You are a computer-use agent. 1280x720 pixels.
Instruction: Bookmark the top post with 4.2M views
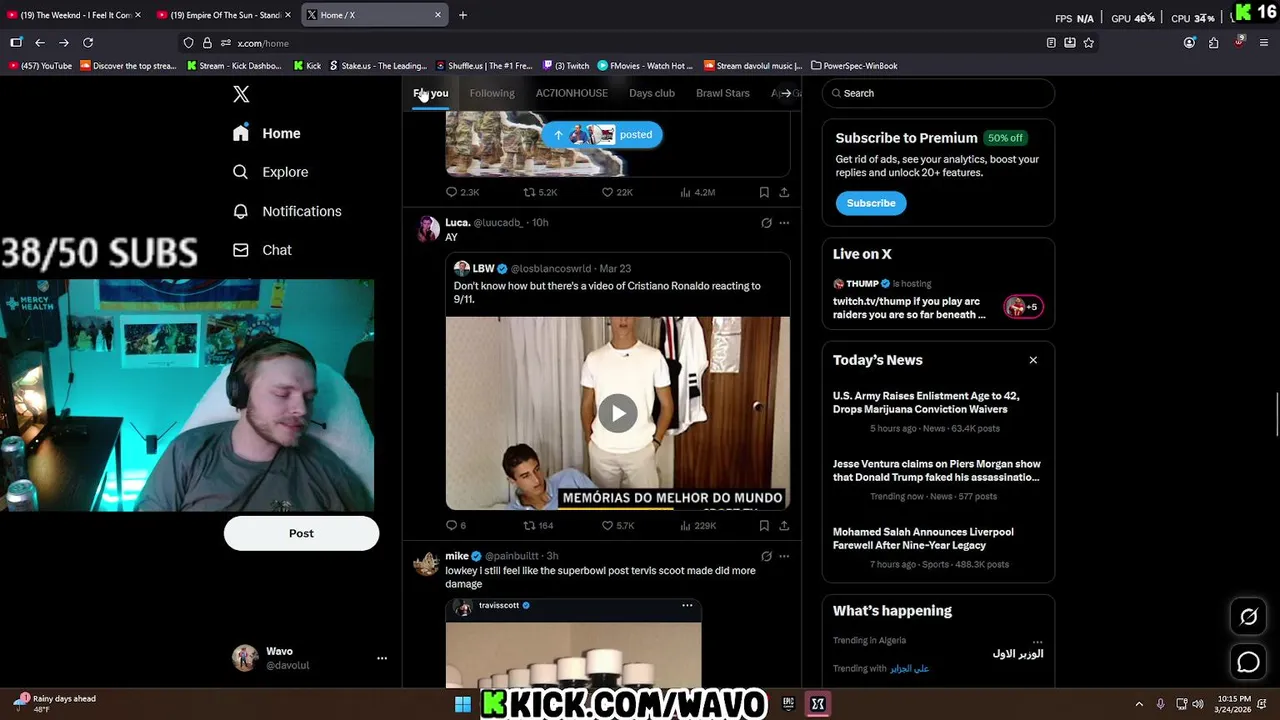click(x=764, y=192)
